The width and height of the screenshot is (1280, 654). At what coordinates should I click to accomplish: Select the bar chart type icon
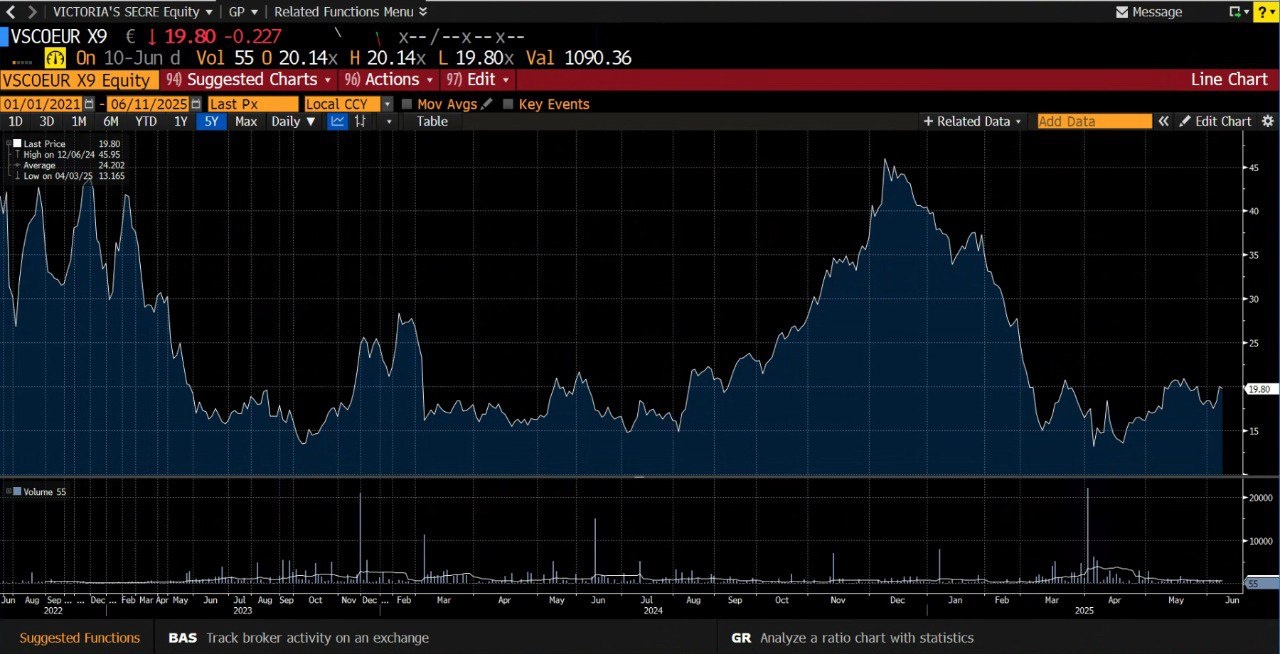(x=360, y=121)
